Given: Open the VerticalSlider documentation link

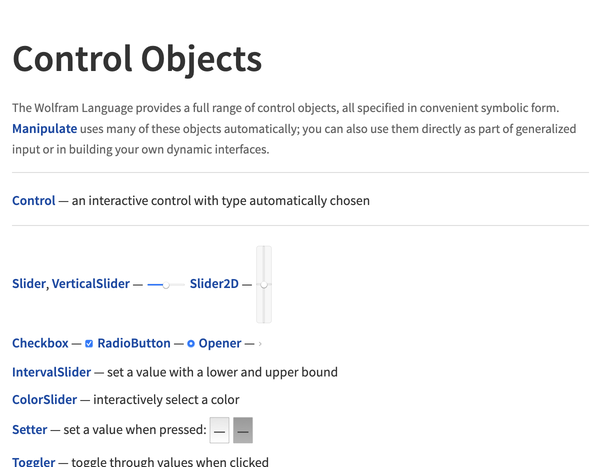Looking at the screenshot, I should tap(91, 284).
